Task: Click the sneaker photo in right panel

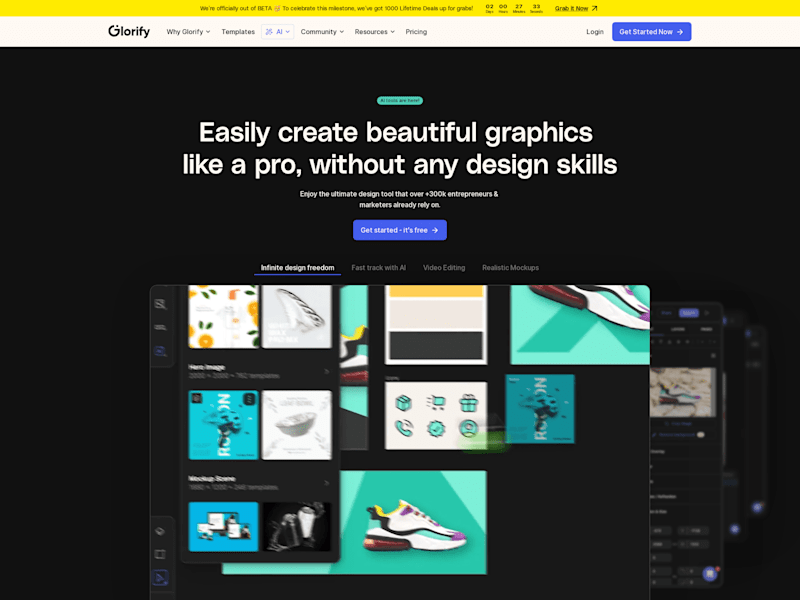Action: 683,392
